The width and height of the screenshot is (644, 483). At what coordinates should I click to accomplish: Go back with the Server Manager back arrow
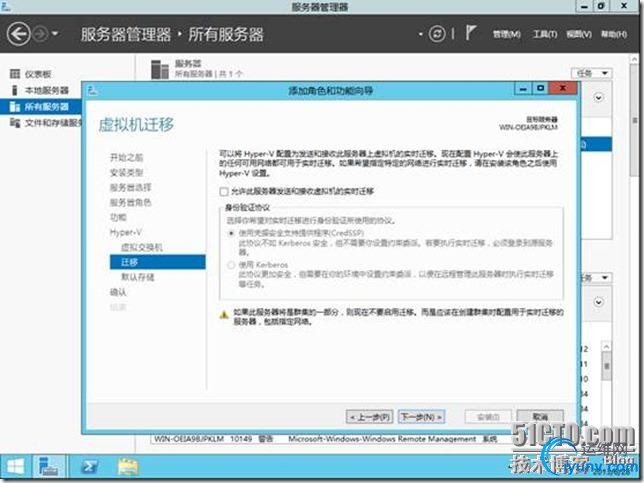(18, 34)
